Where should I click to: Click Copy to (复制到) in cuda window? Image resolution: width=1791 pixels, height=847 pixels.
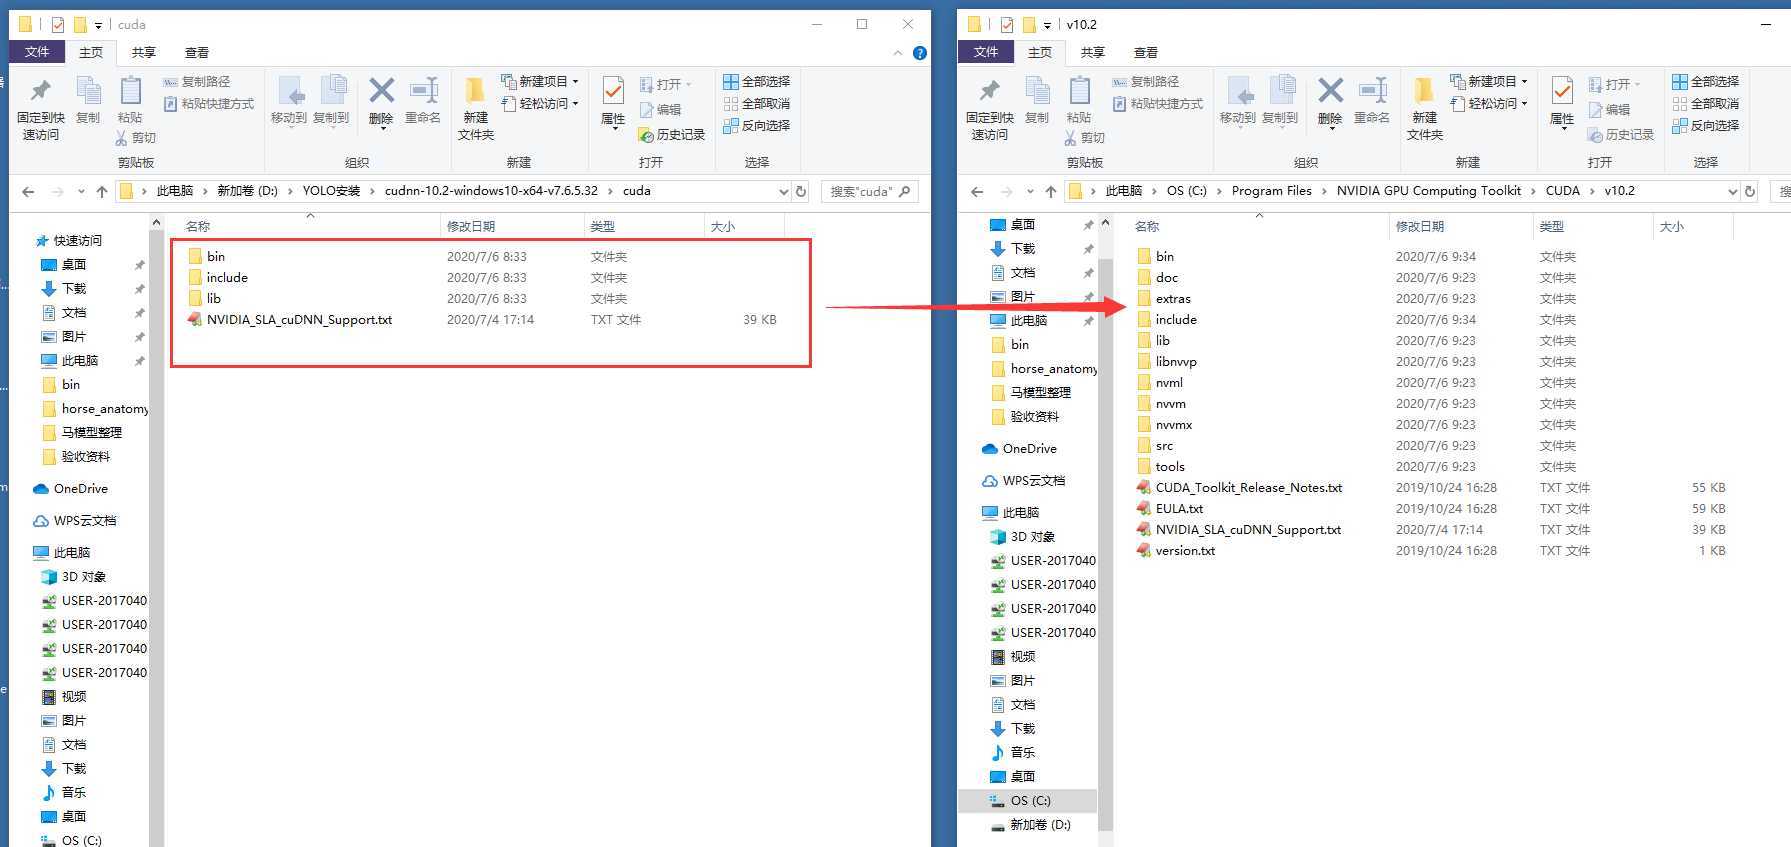pos(331,100)
